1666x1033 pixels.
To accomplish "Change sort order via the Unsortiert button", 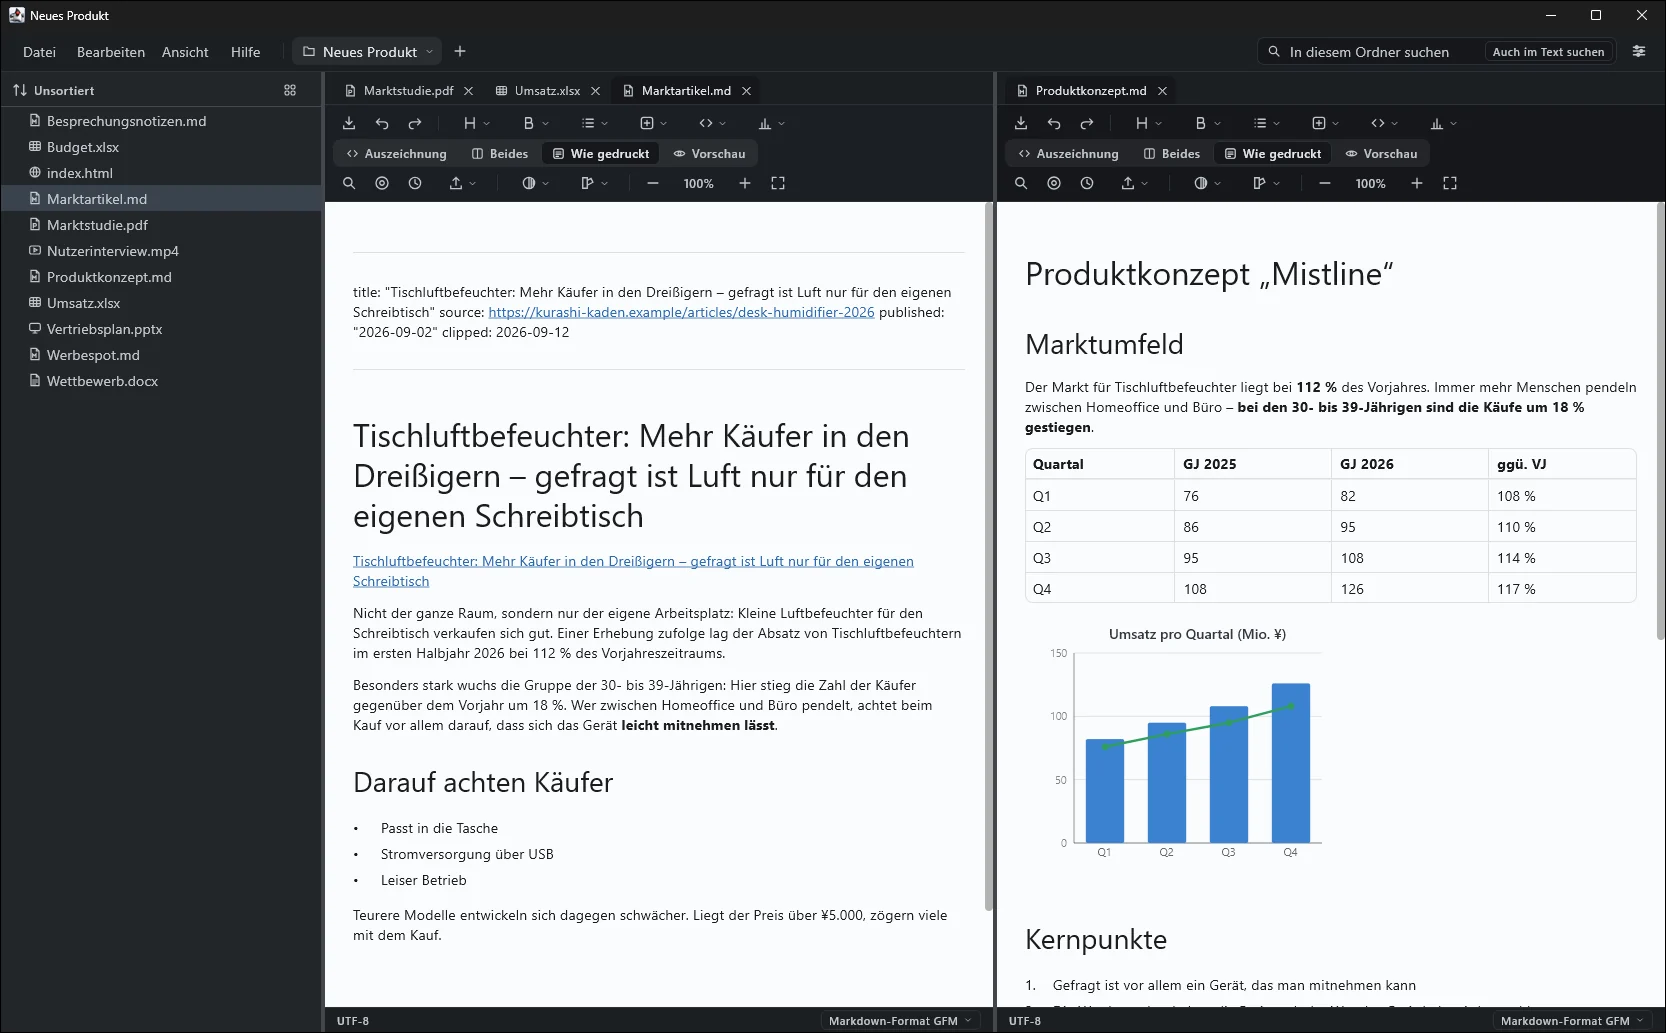I will click(54, 90).
